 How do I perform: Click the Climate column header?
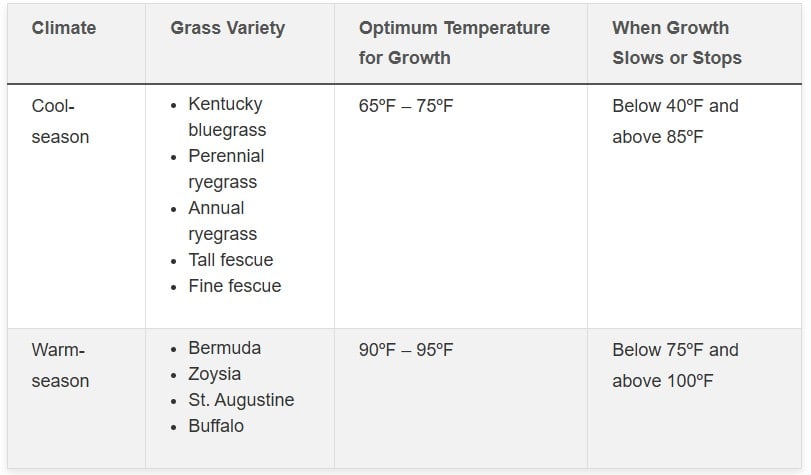[x=64, y=28]
